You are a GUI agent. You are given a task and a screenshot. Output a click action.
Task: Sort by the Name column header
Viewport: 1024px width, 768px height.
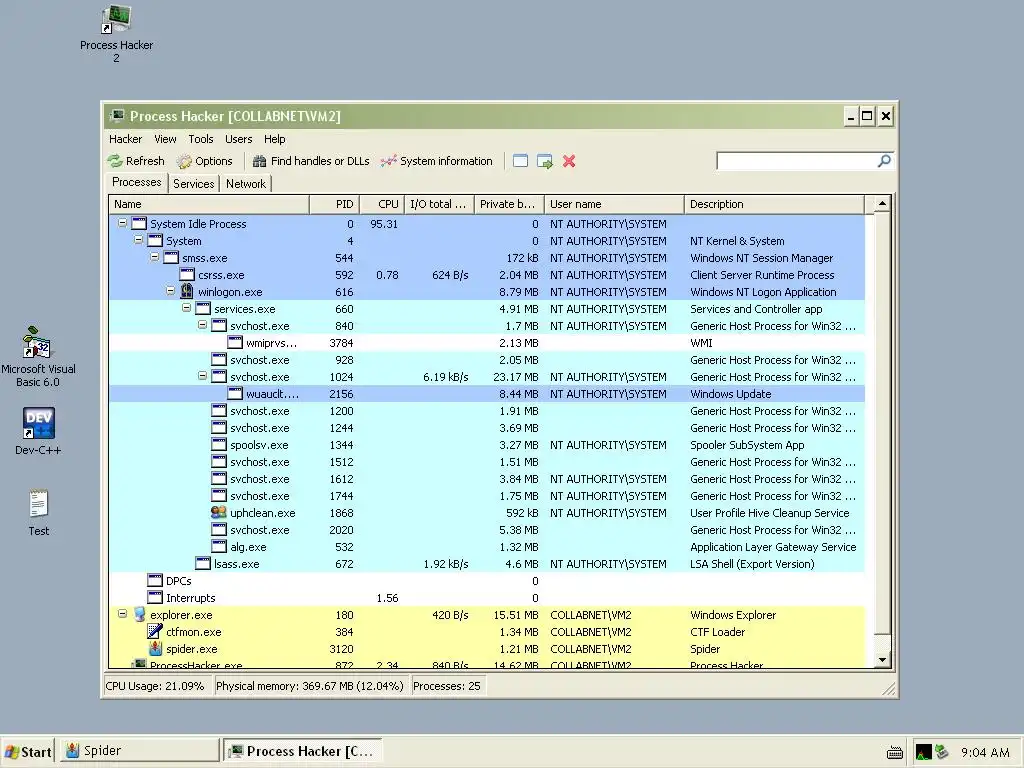209,204
